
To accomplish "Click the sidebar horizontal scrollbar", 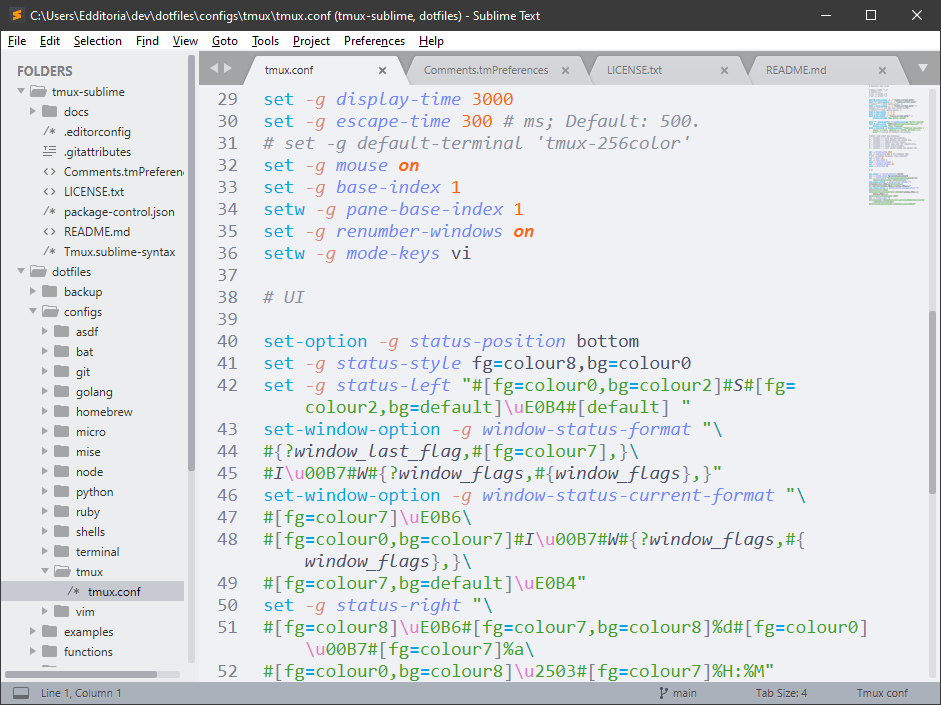I will pyautogui.click(x=81, y=674).
